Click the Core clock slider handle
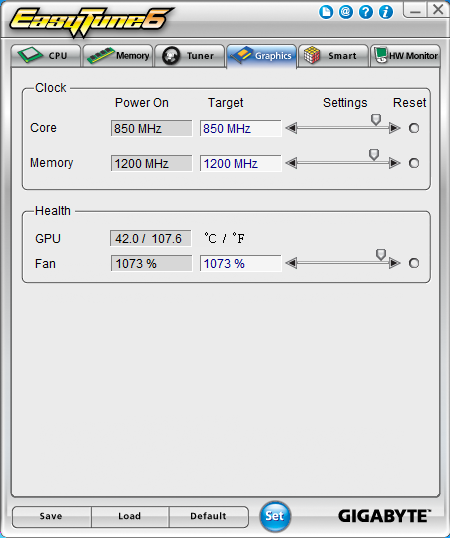The width and height of the screenshot is (450, 538). [x=376, y=120]
